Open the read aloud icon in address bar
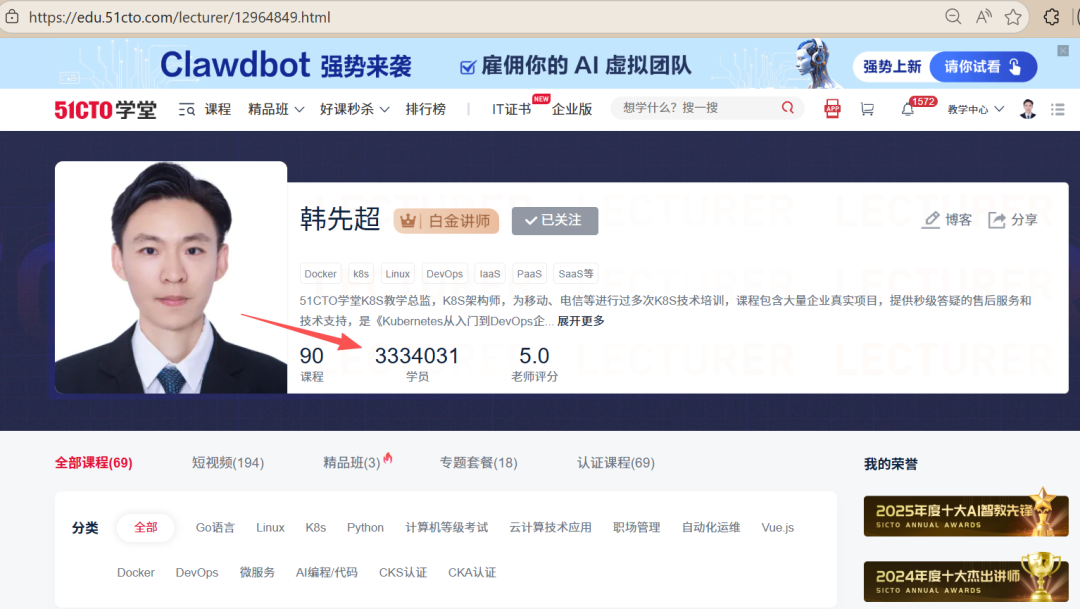This screenshot has width=1080, height=609. pyautogui.click(x=984, y=17)
